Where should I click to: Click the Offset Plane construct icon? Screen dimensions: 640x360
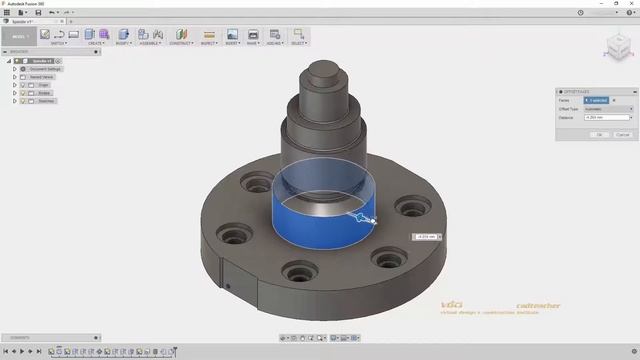(182, 34)
